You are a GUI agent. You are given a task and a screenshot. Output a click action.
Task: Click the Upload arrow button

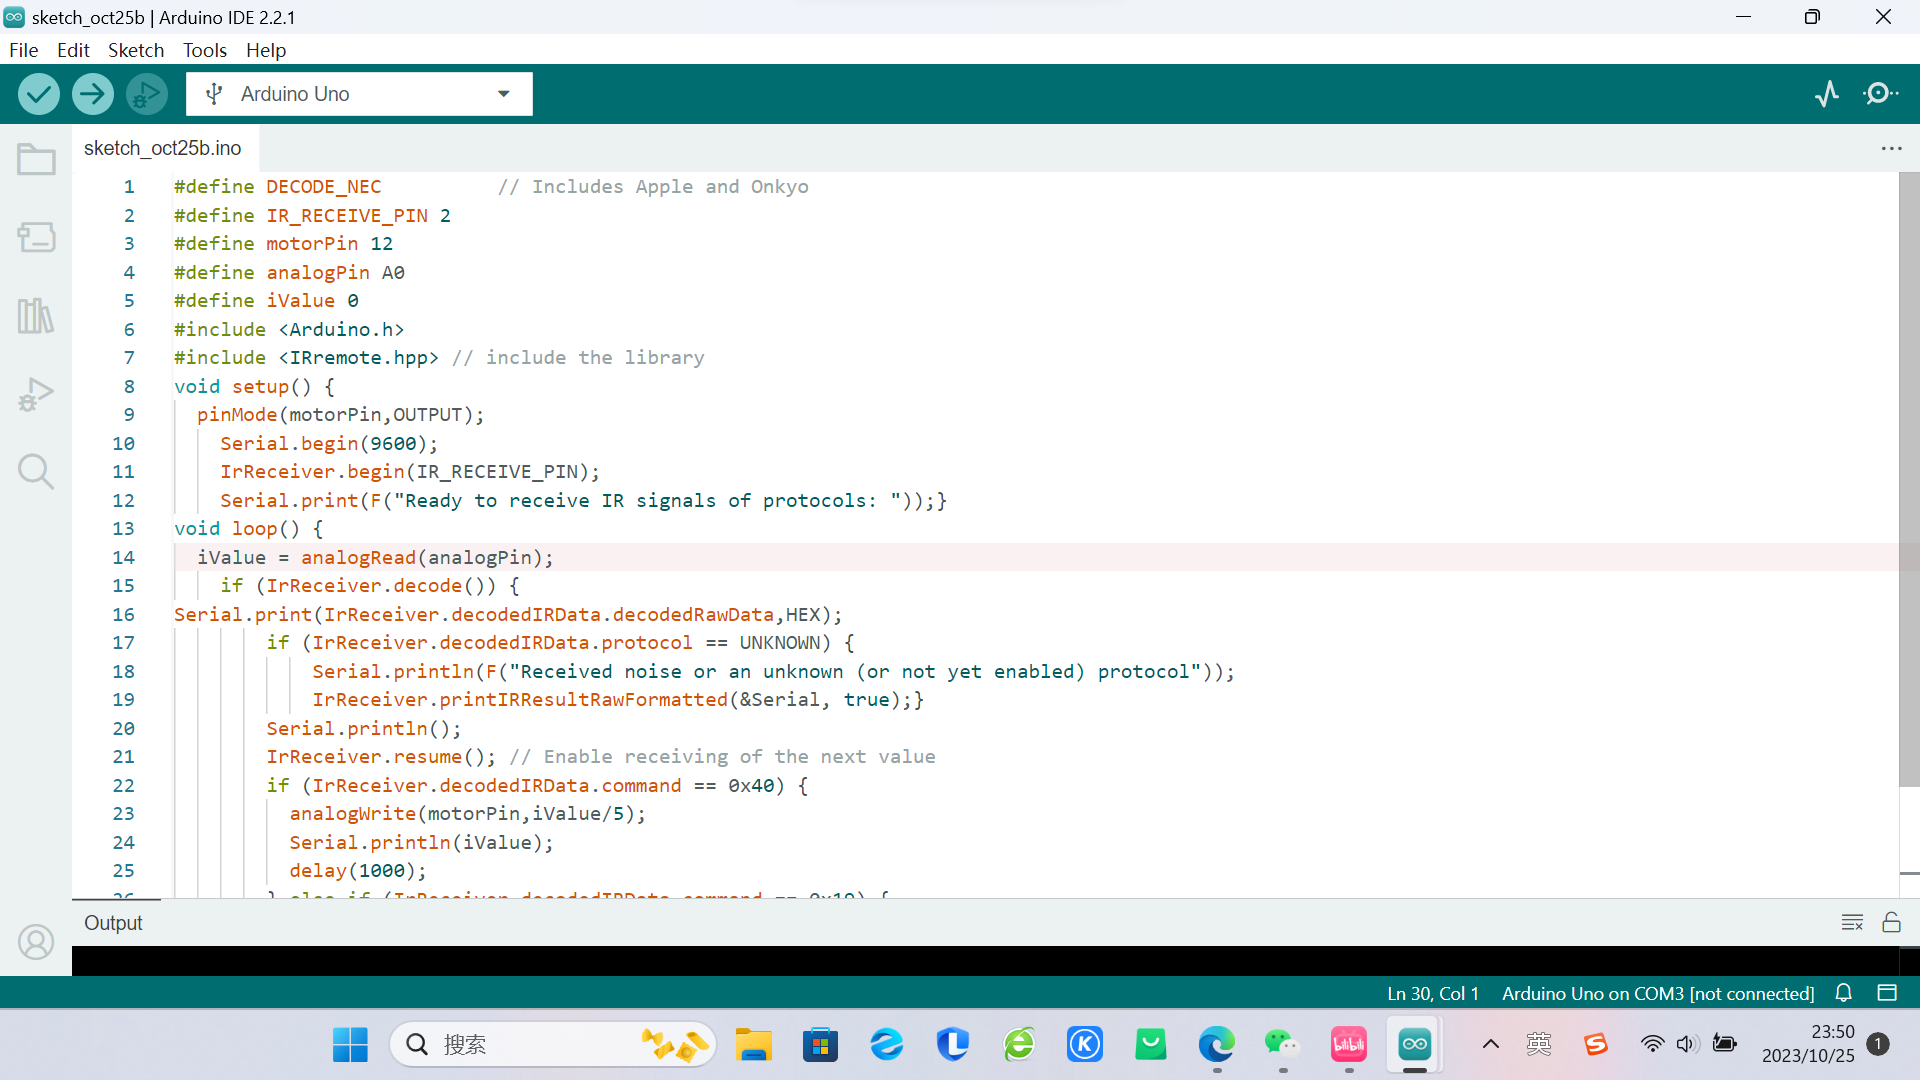click(93, 94)
